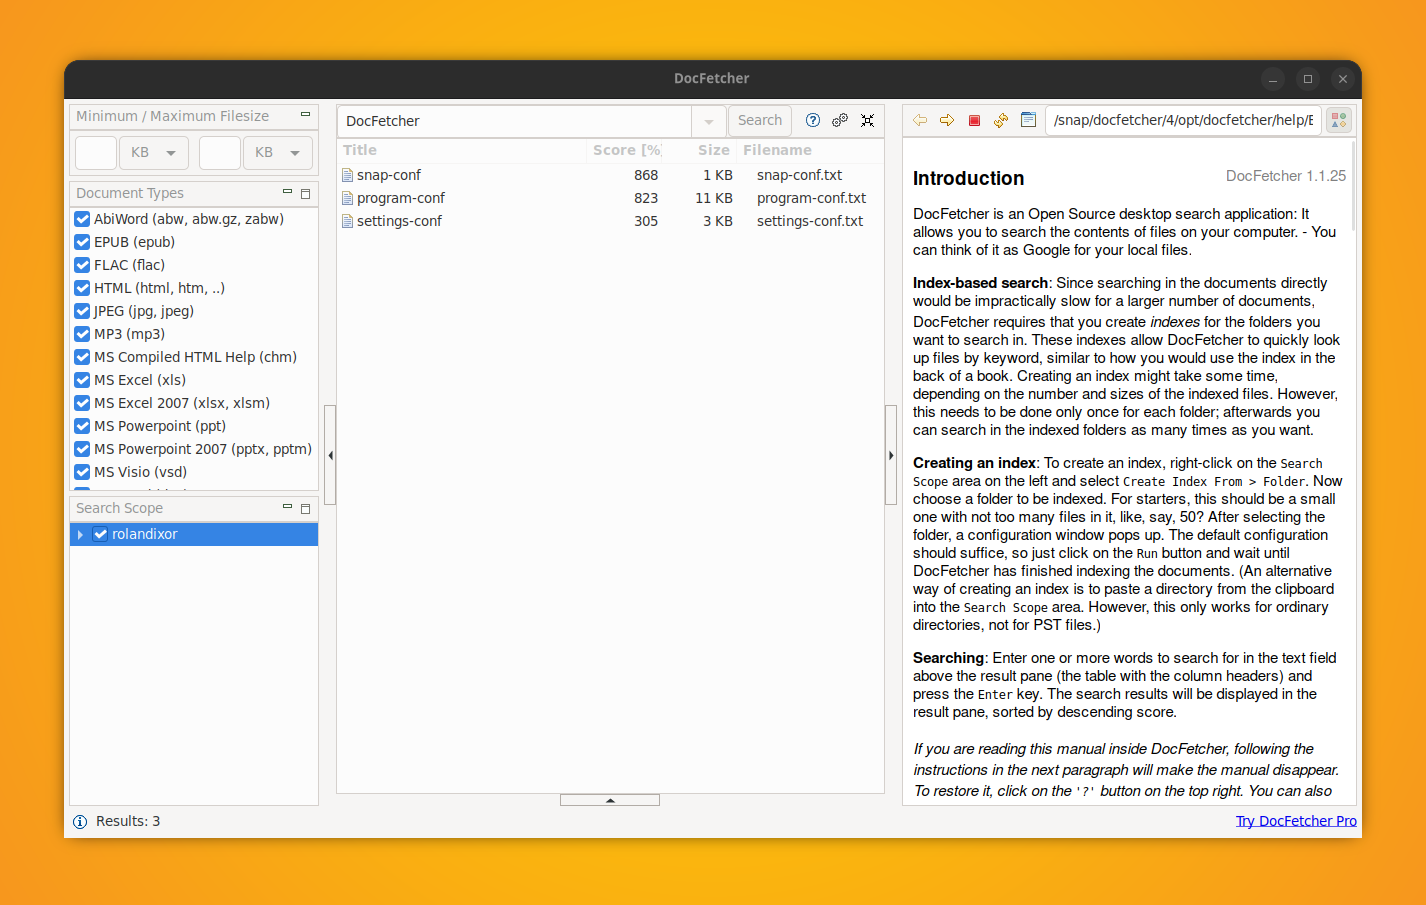Uncheck the EPUB document type
Image resolution: width=1426 pixels, height=905 pixels.
[82, 241]
